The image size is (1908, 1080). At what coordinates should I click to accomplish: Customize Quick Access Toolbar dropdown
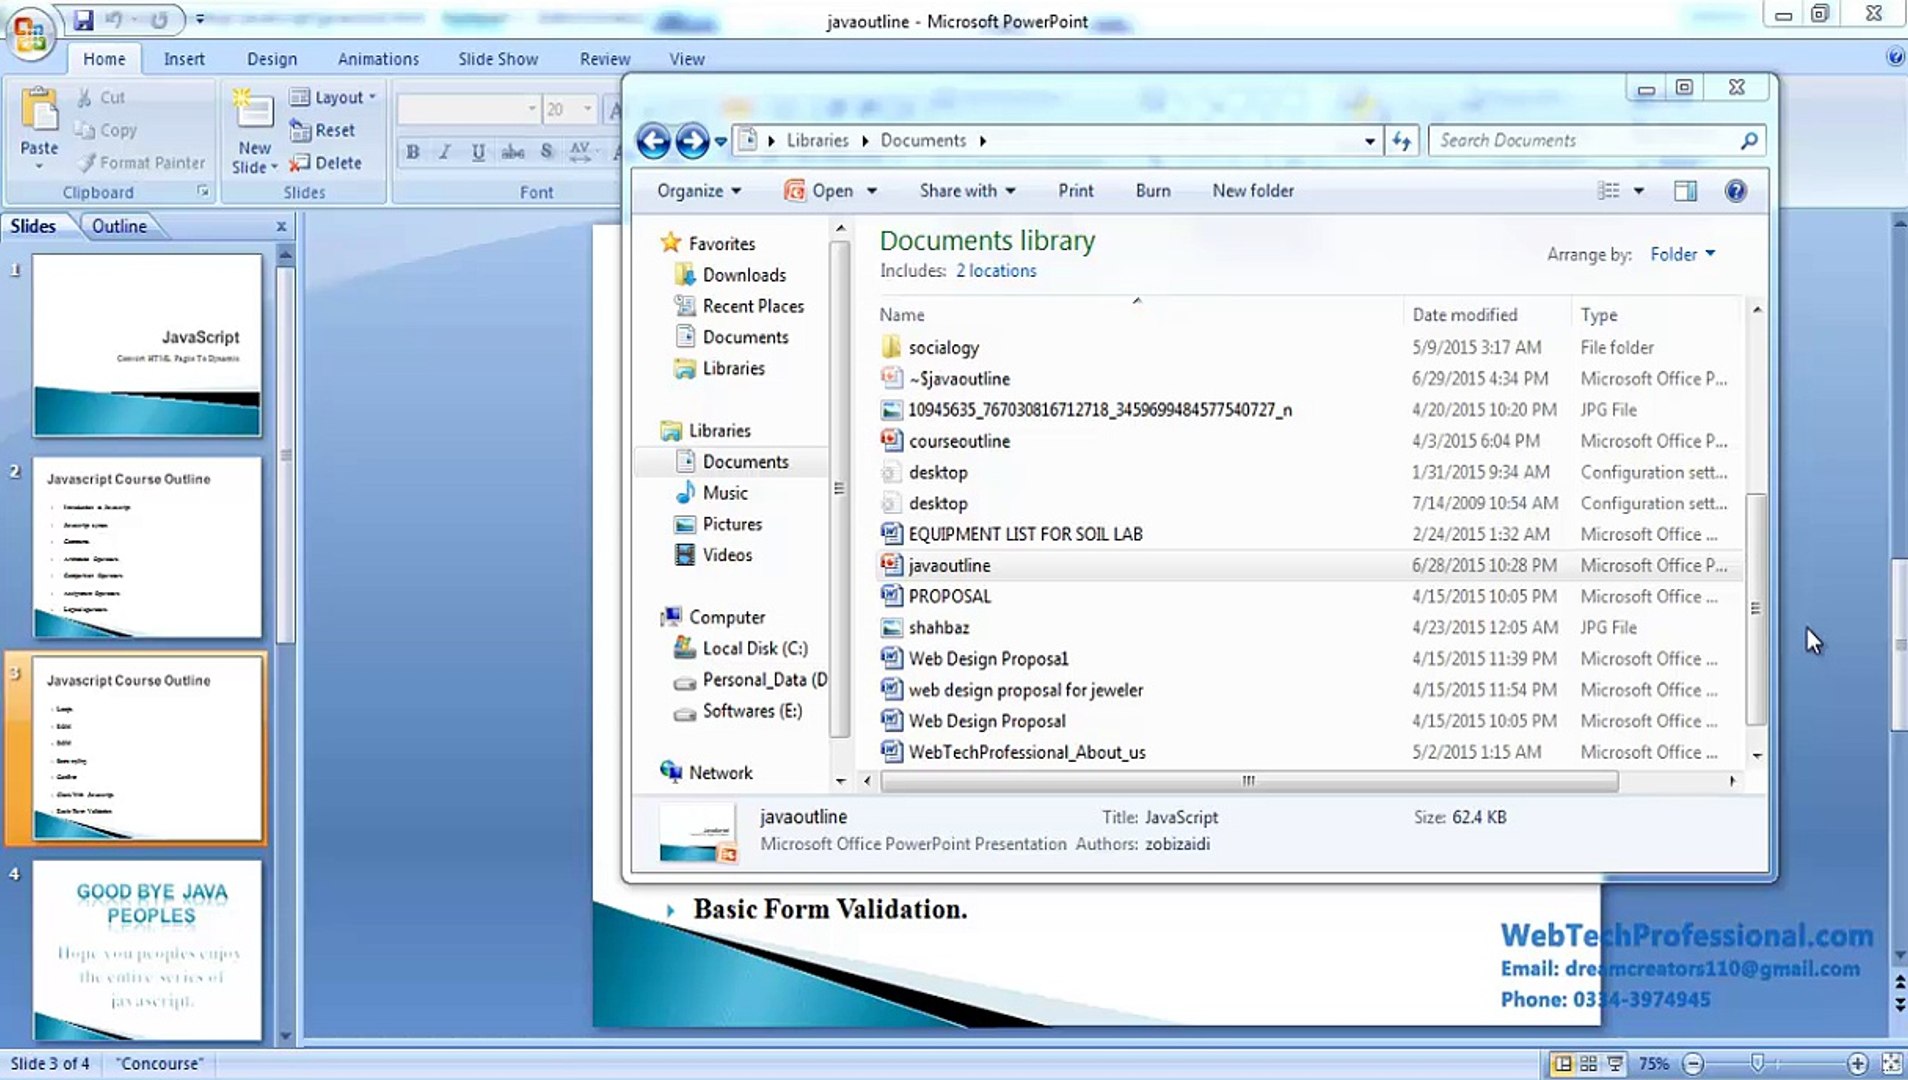200,19
